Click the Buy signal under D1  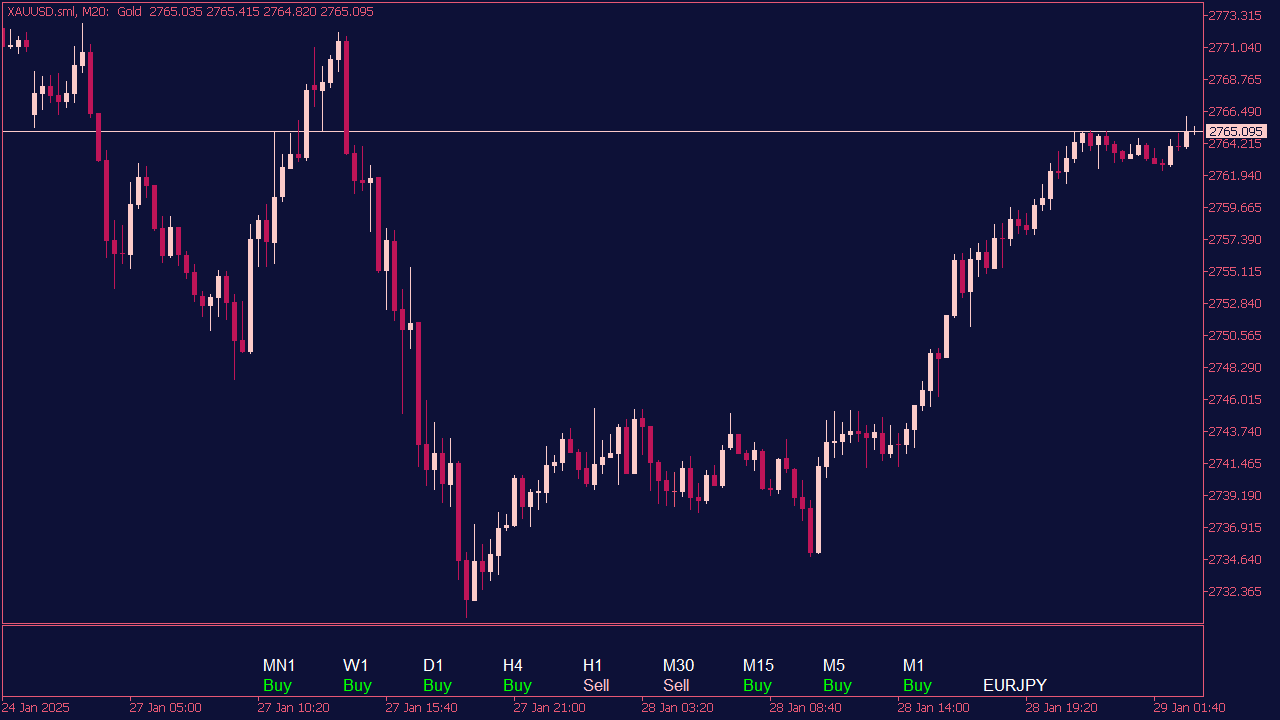pos(437,685)
